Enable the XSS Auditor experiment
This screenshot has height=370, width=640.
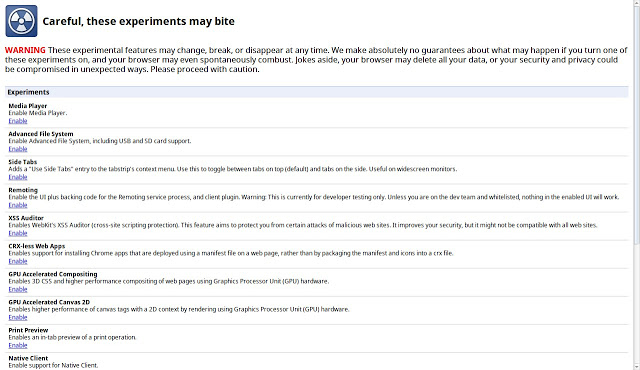click(x=18, y=233)
